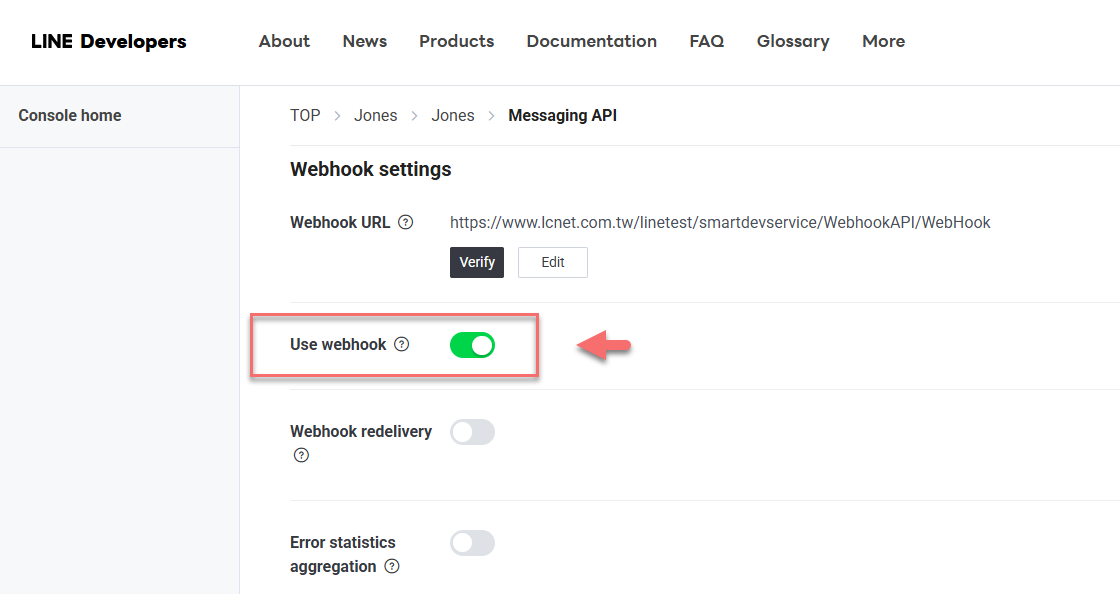The height and width of the screenshot is (594, 1120).
Task: Open the FAQ page
Action: 706,41
